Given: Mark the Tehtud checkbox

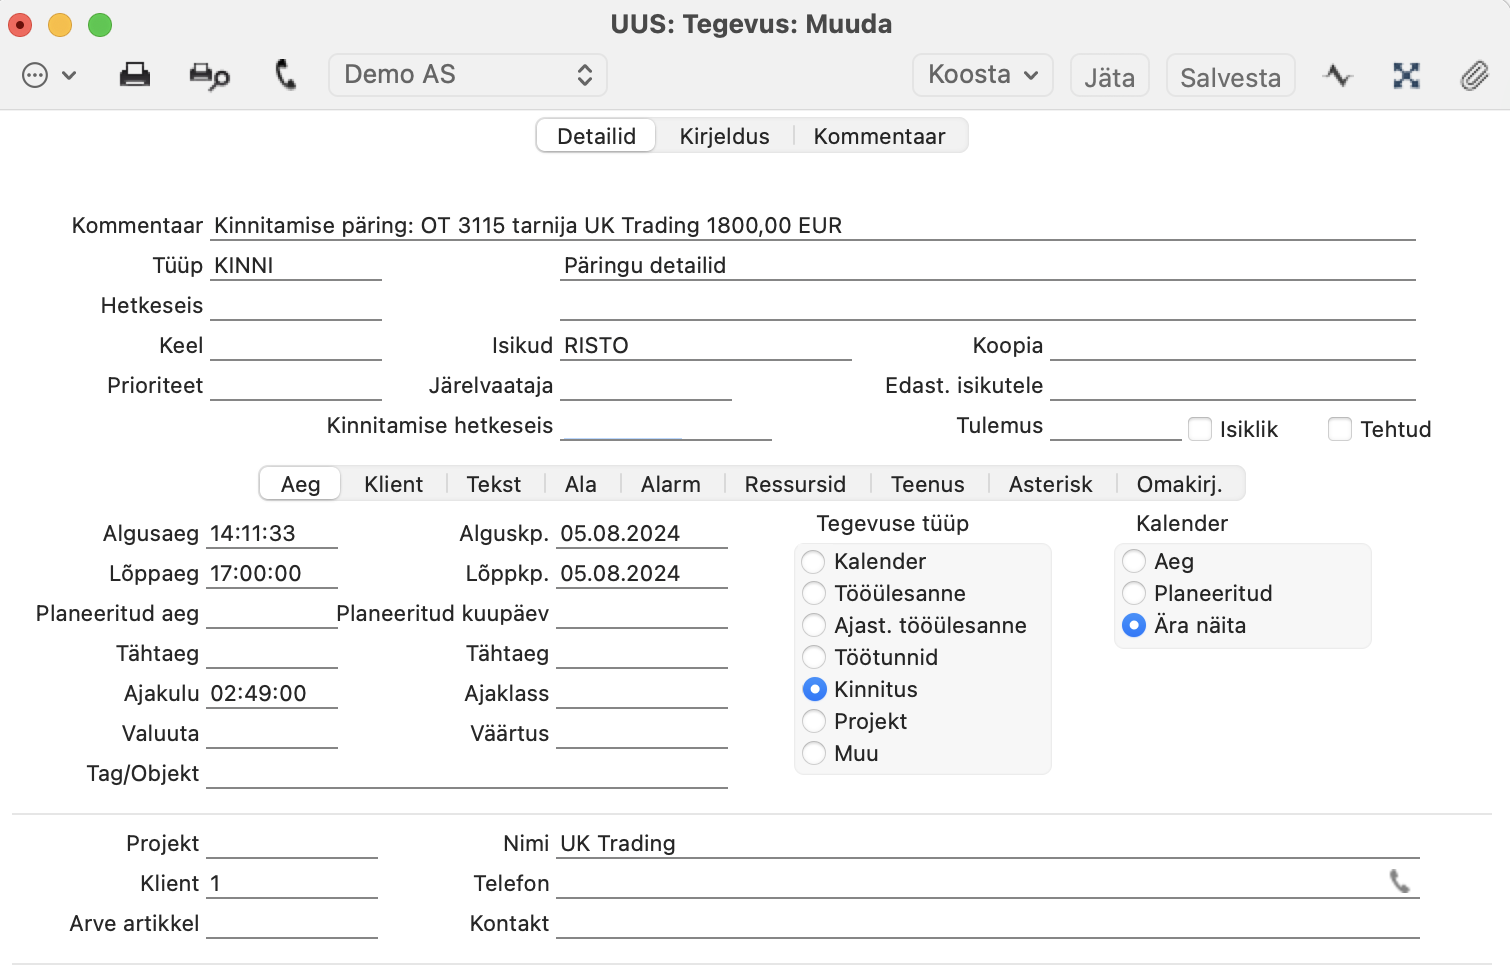Looking at the screenshot, I should (1340, 429).
